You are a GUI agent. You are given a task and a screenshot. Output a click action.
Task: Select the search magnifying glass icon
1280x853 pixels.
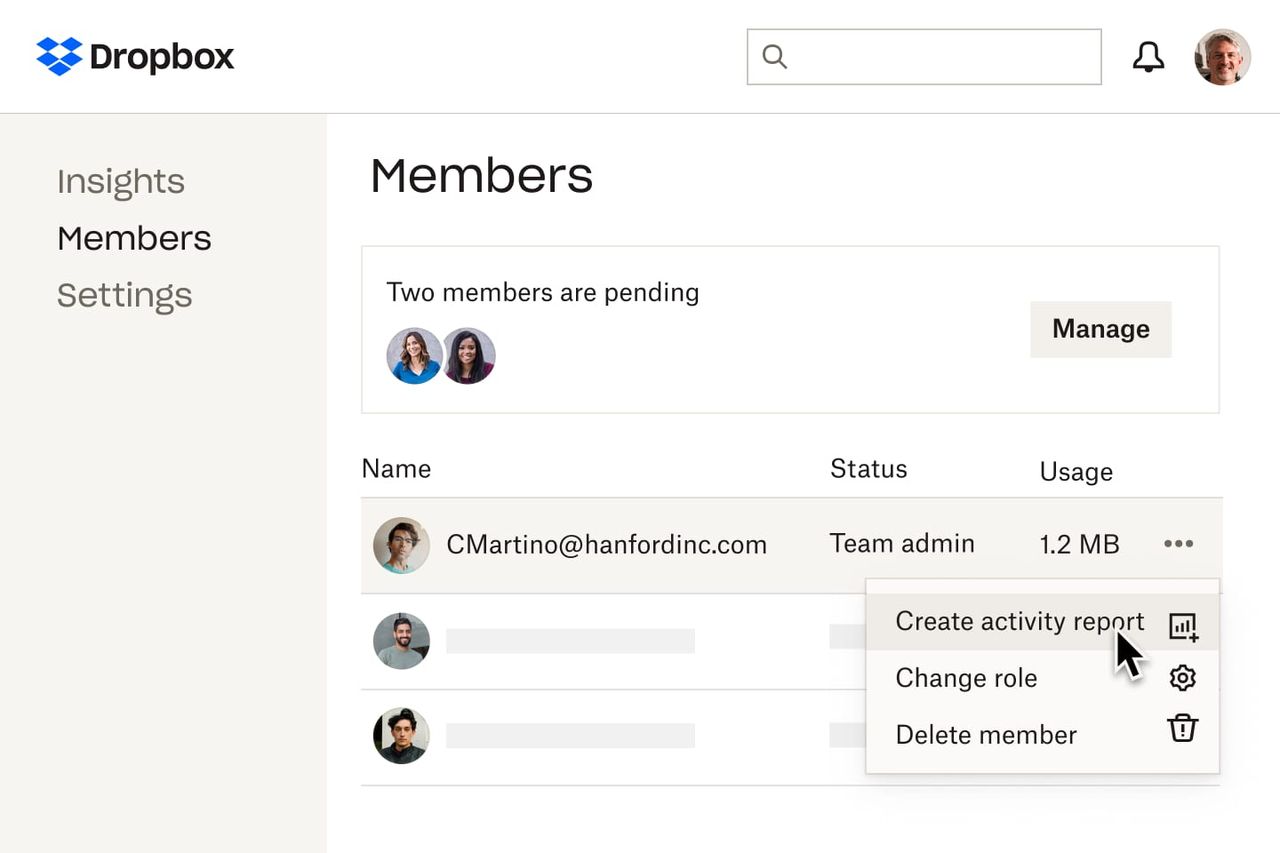[774, 57]
